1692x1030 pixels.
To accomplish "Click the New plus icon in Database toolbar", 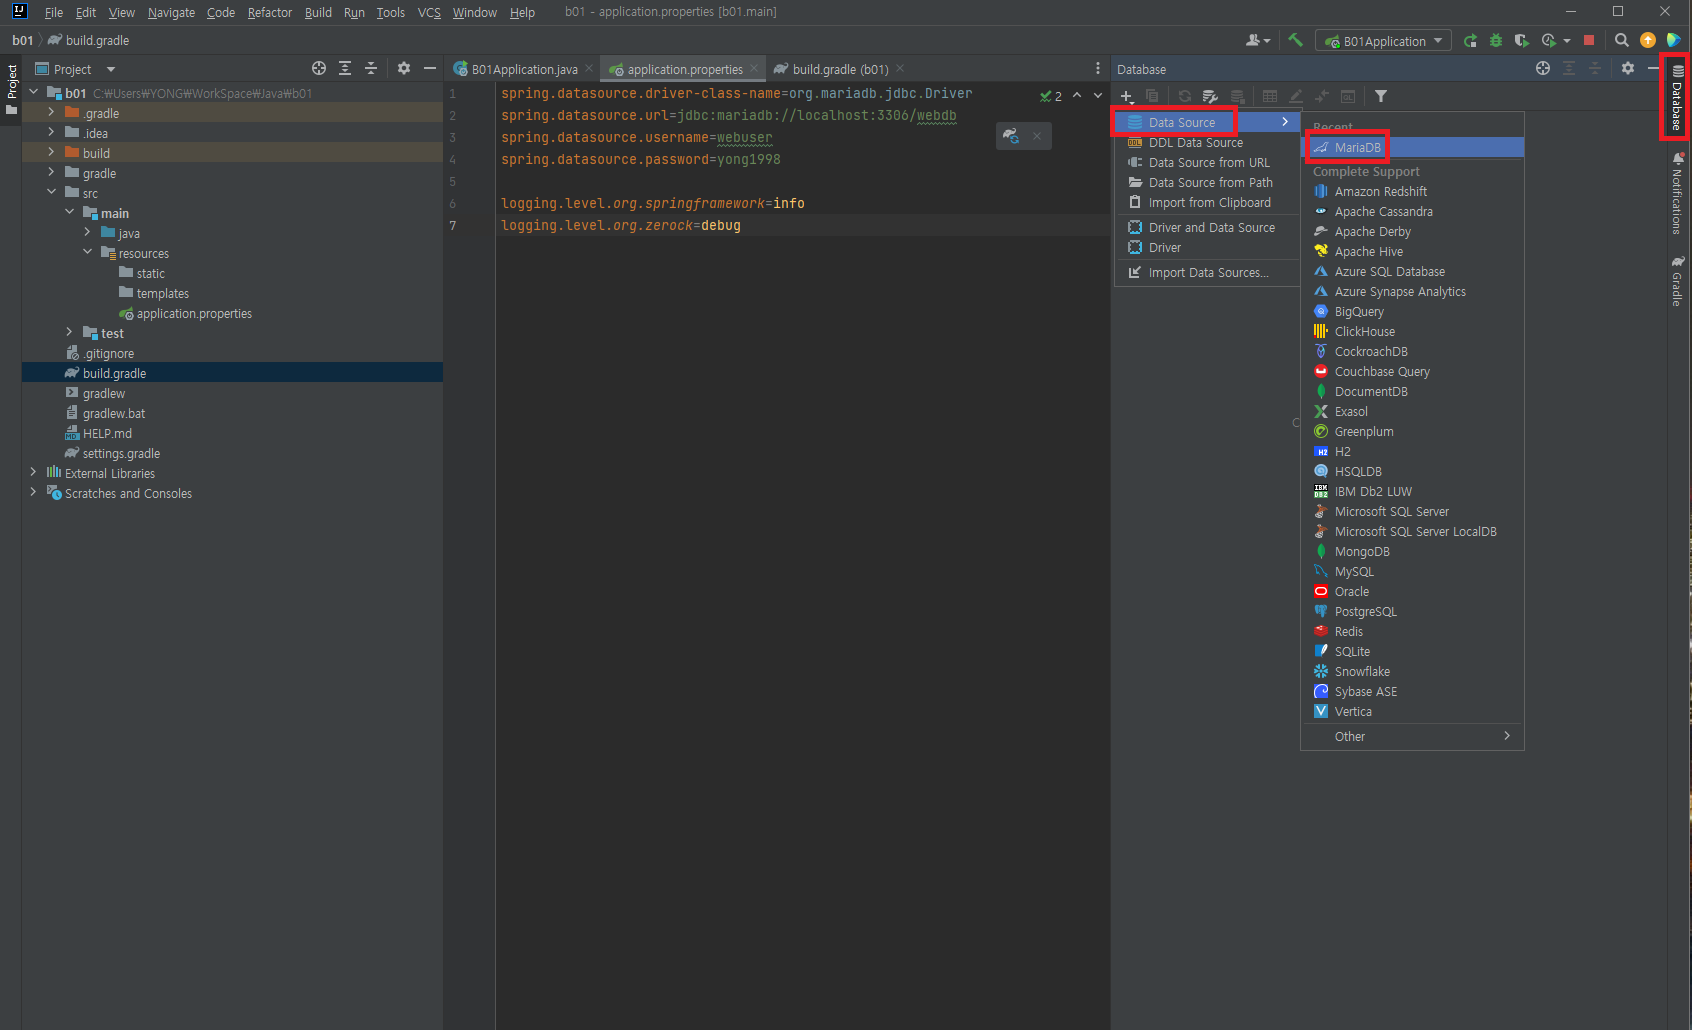I will 1127,97.
